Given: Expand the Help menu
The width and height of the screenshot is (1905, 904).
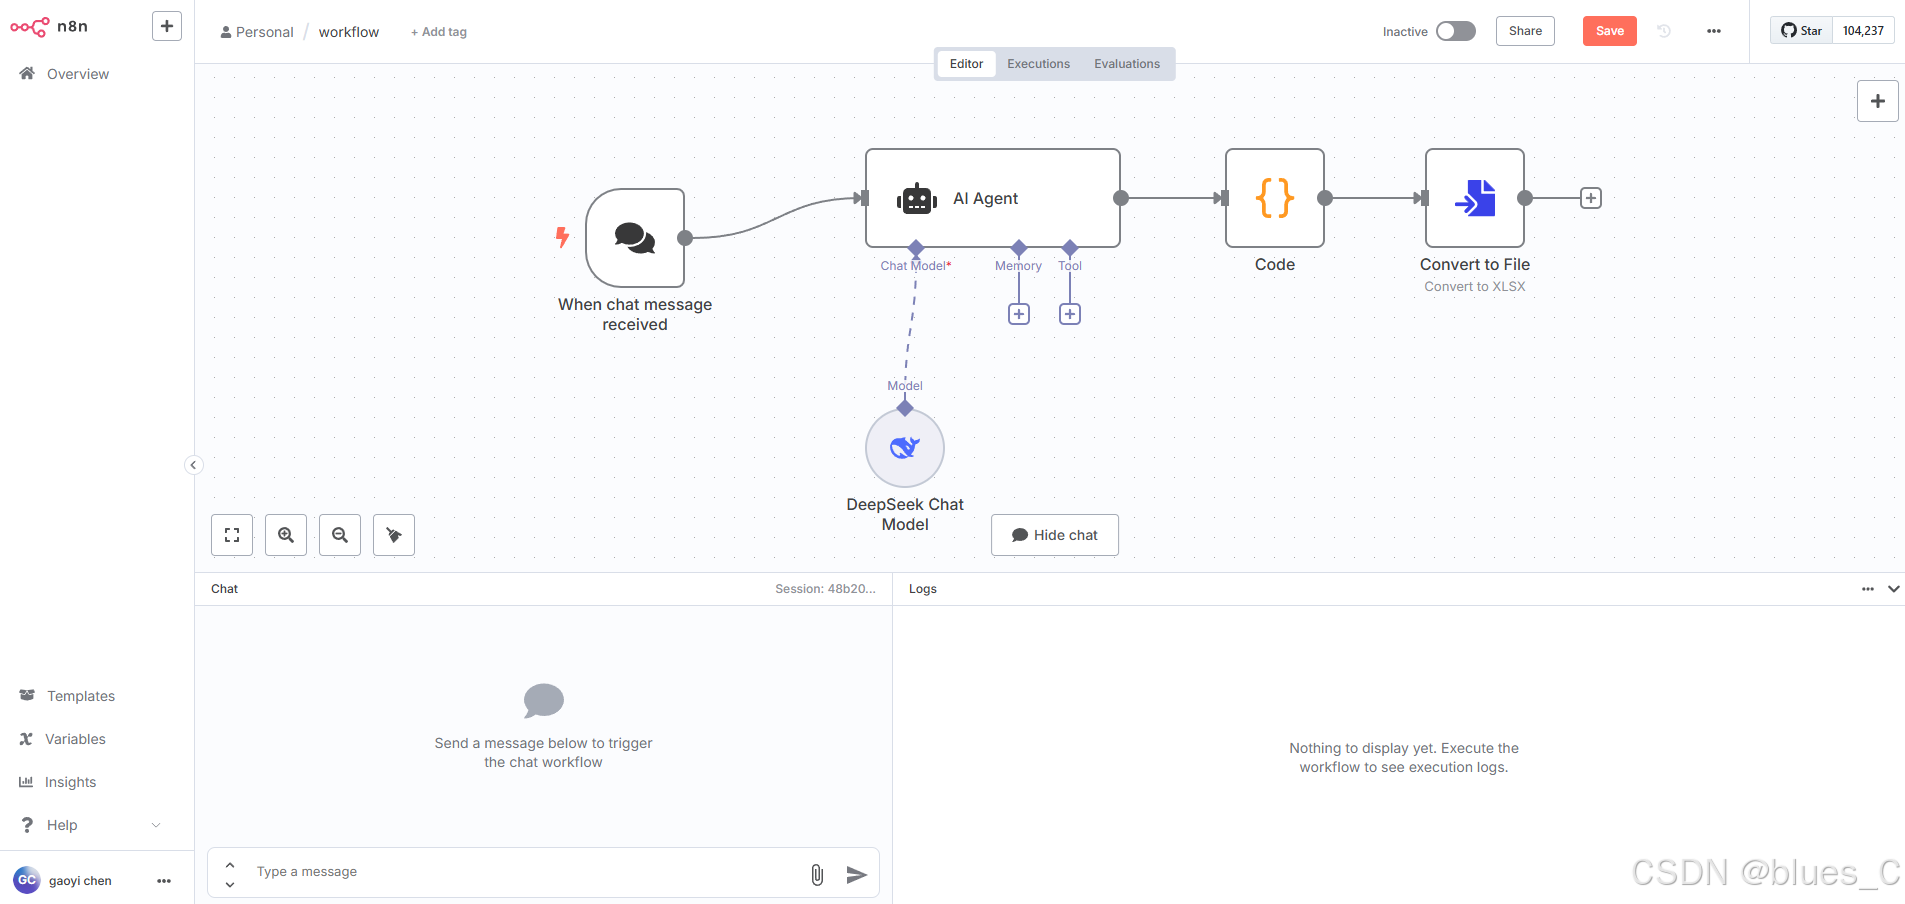Looking at the screenshot, I should pyautogui.click(x=90, y=825).
